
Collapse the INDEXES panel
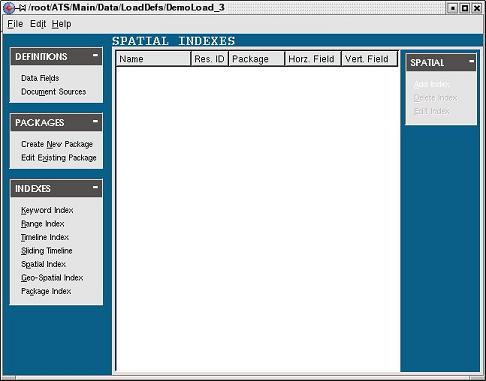click(95, 187)
